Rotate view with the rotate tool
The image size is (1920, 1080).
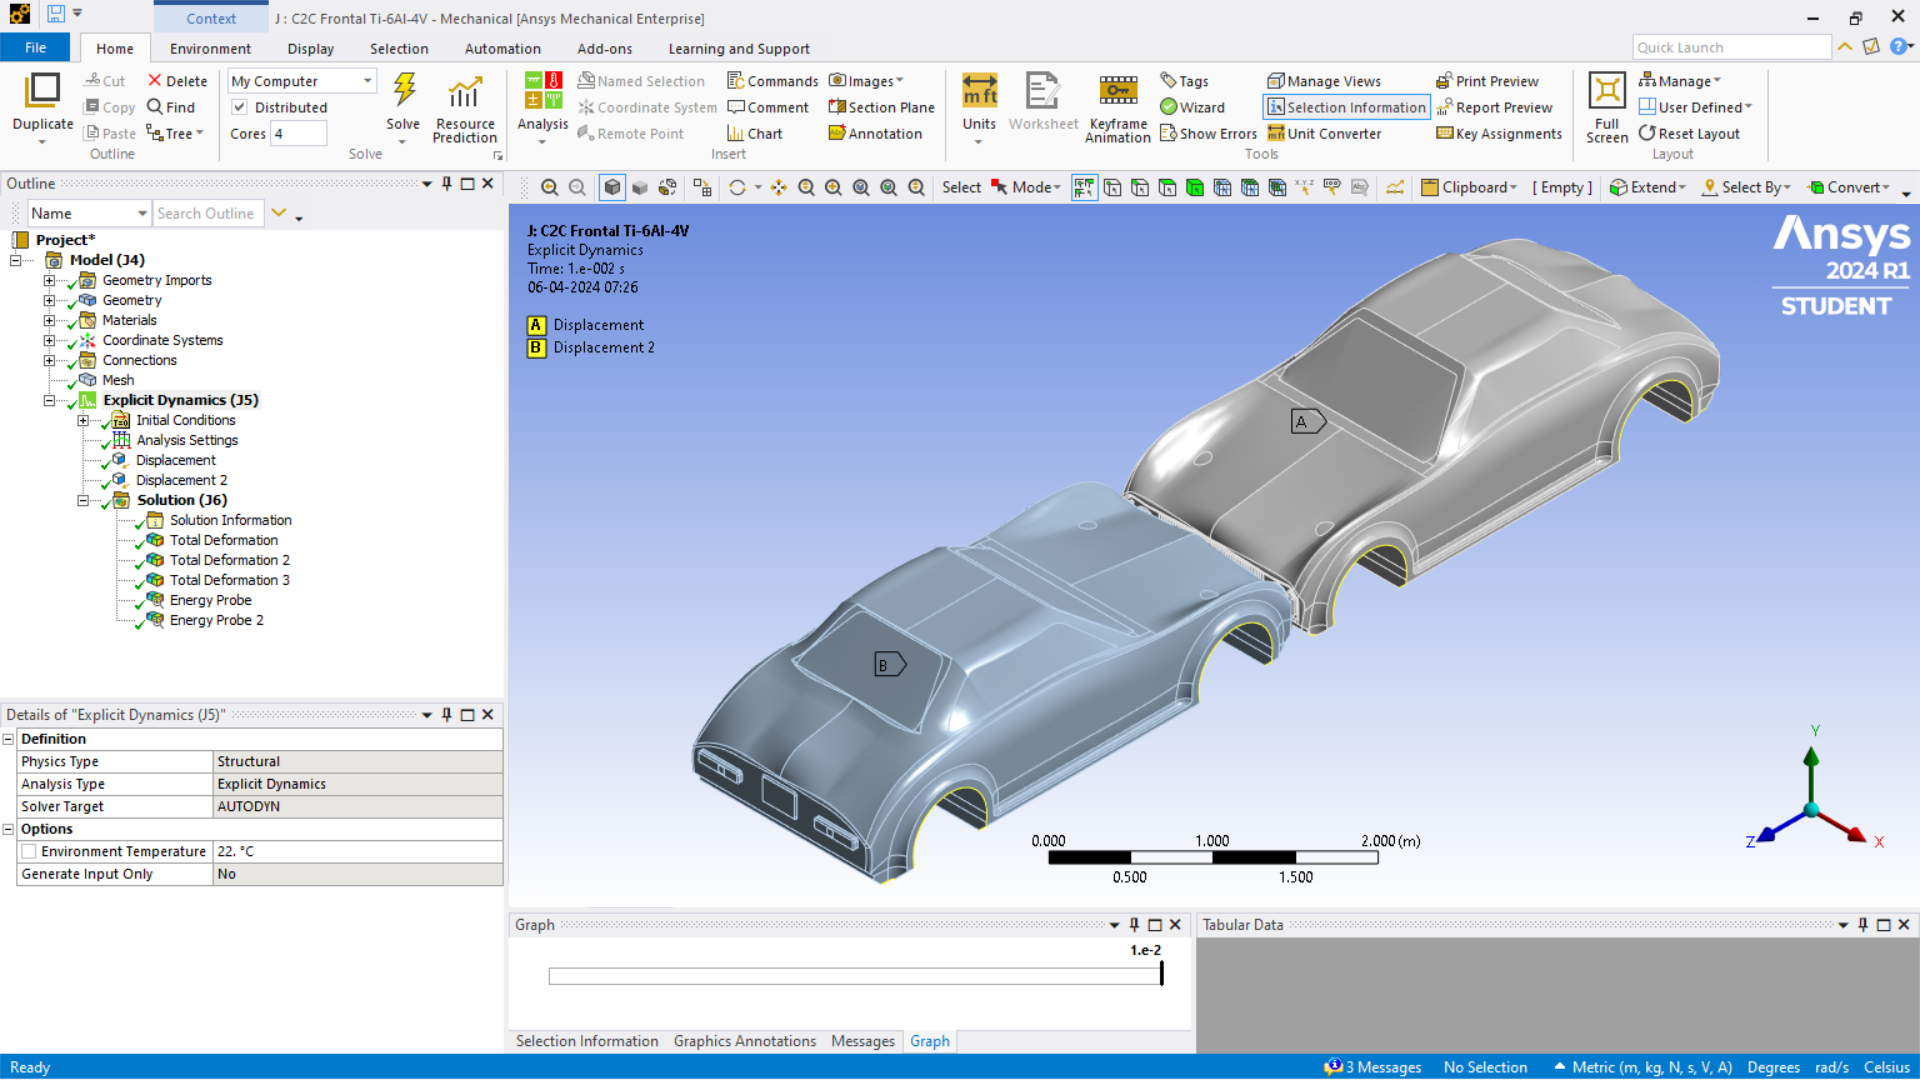tap(737, 187)
